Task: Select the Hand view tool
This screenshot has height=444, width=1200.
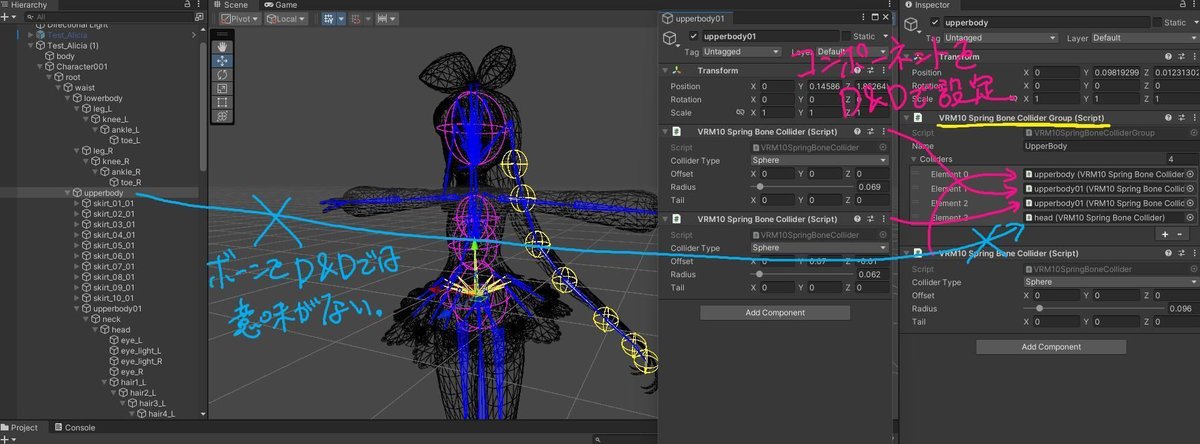Action: (224, 46)
